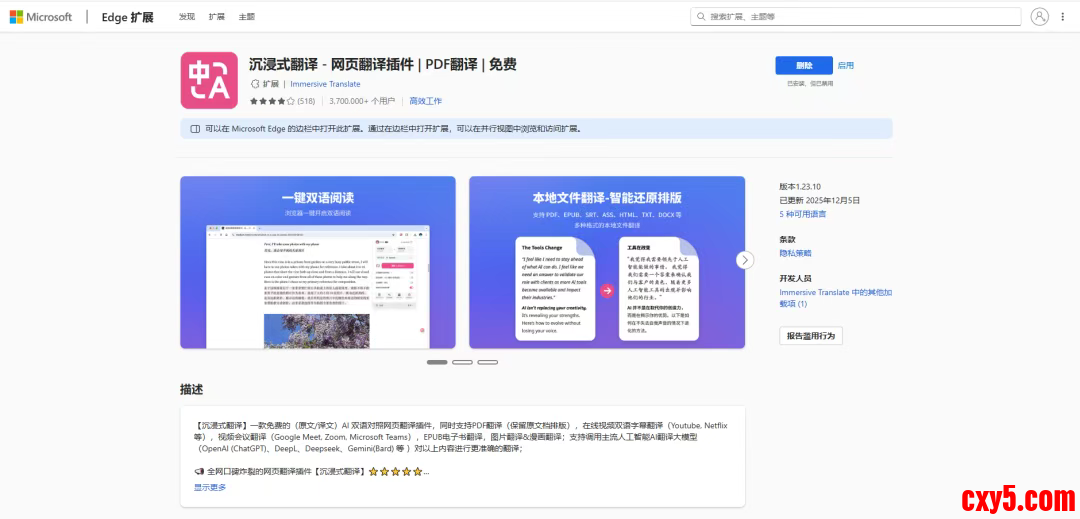This screenshot has width=1080, height=519.
Task: Click the next screenshot arrow in carousel
Action: coord(745,260)
